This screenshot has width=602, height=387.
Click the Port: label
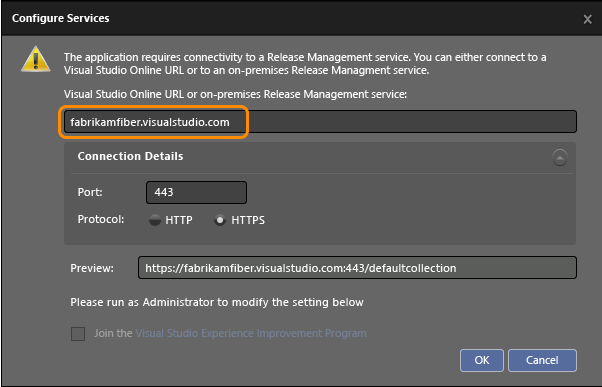(x=90, y=192)
